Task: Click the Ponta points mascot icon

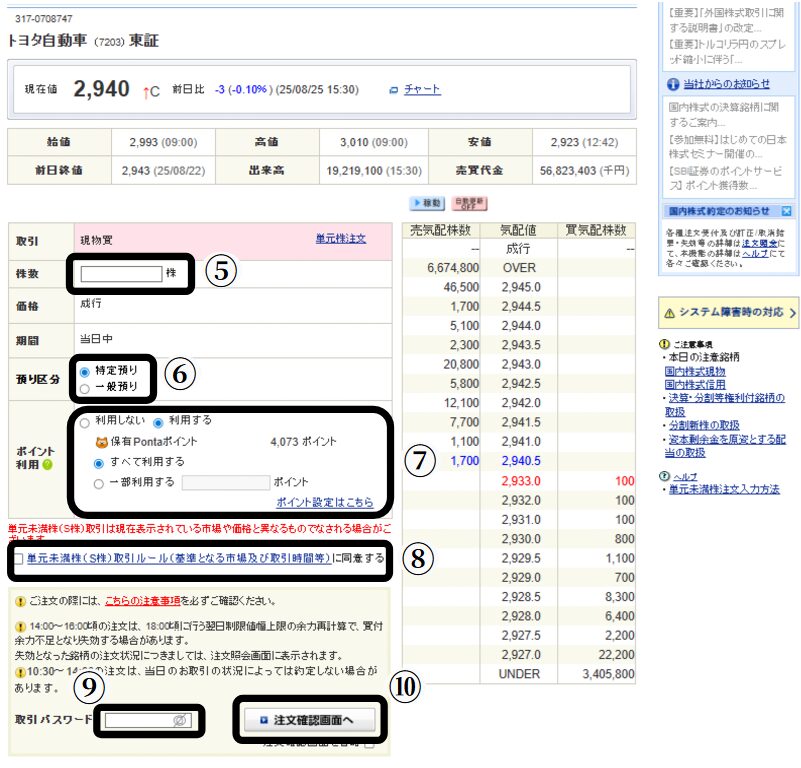Action: [100, 441]
